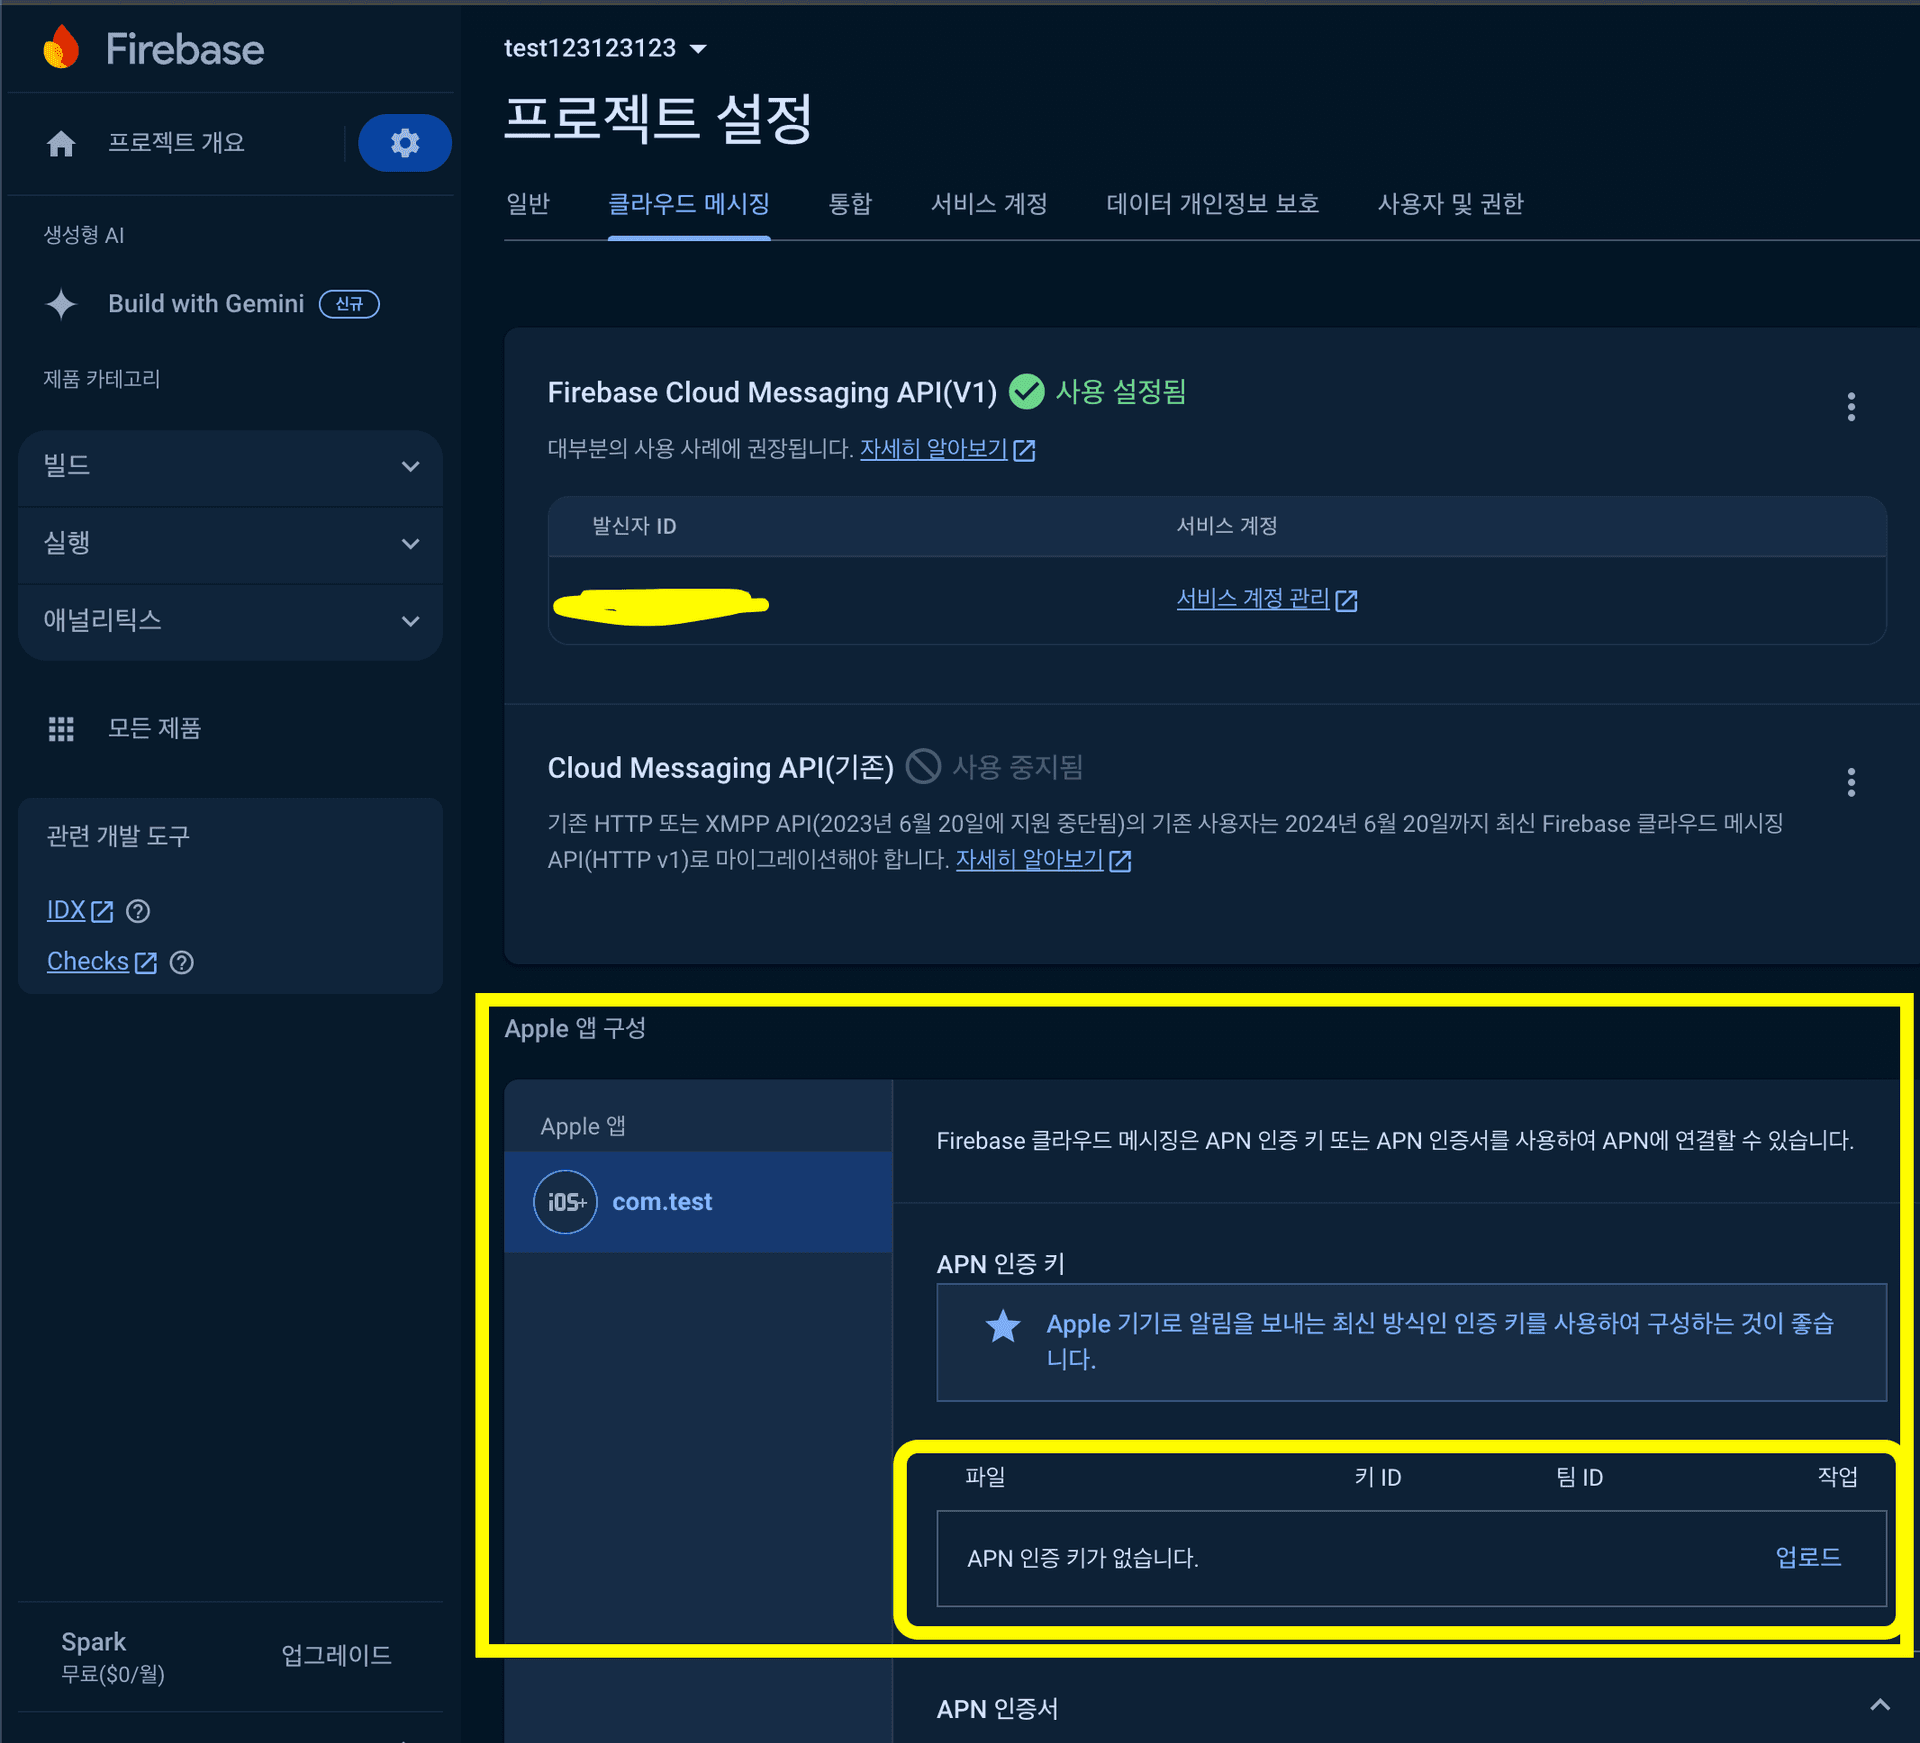
Task: Select the 클라우드 메시징 tab
Action: click(689, 204)
